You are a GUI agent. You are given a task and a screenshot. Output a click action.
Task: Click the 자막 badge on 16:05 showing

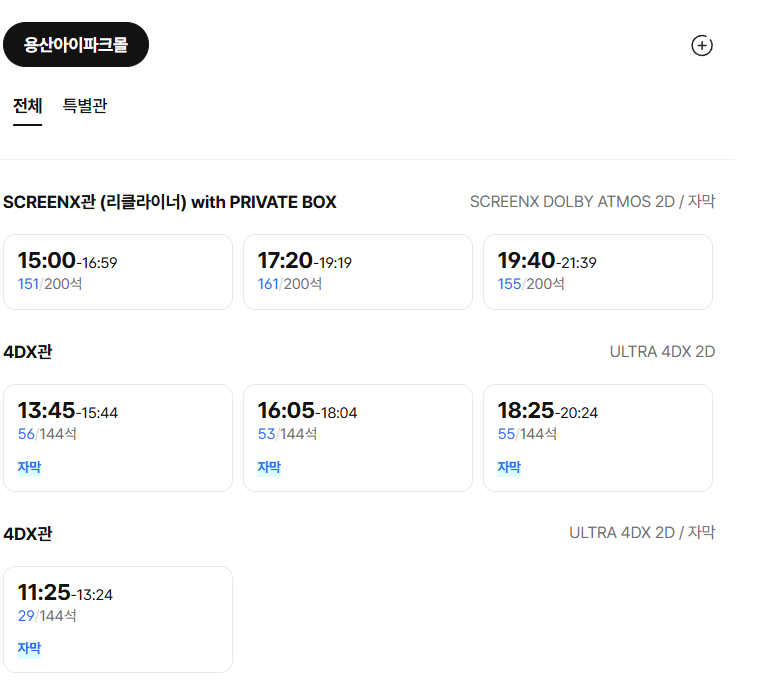tap(270, 467)
